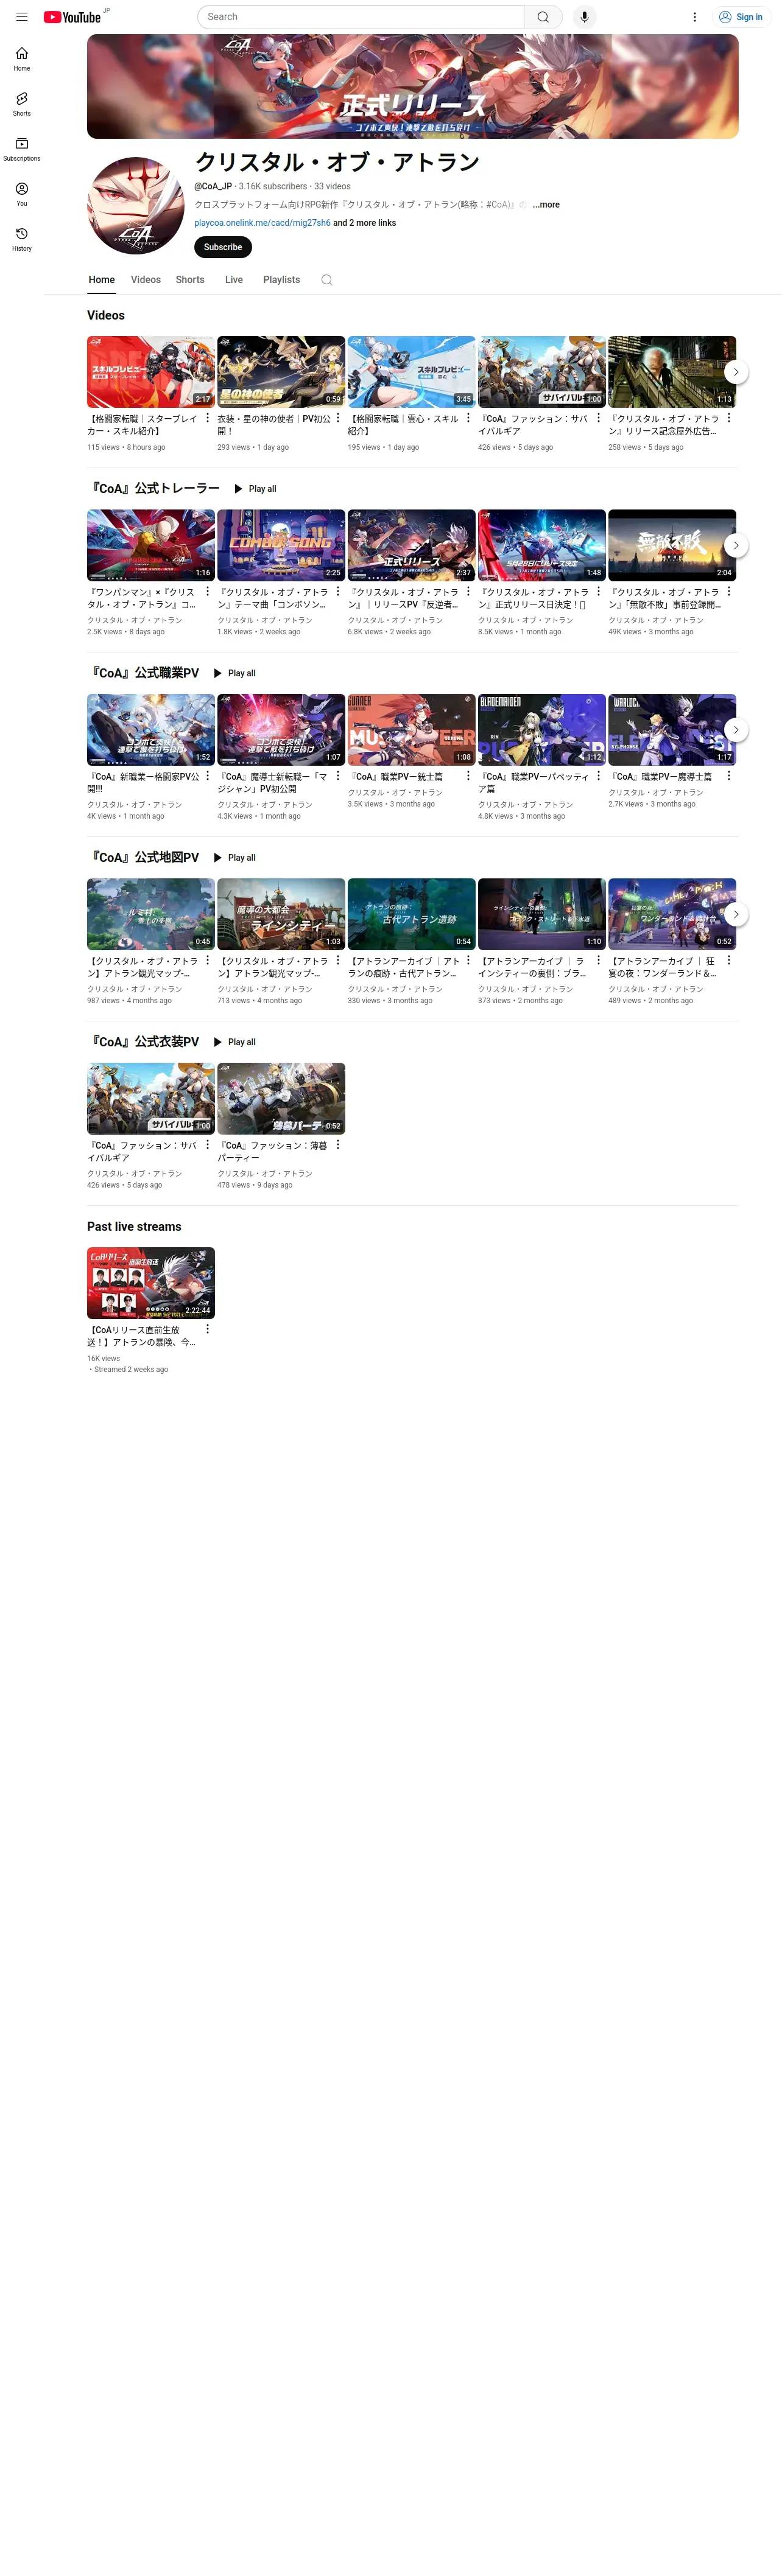Click the Search input field

pos(360,17)
